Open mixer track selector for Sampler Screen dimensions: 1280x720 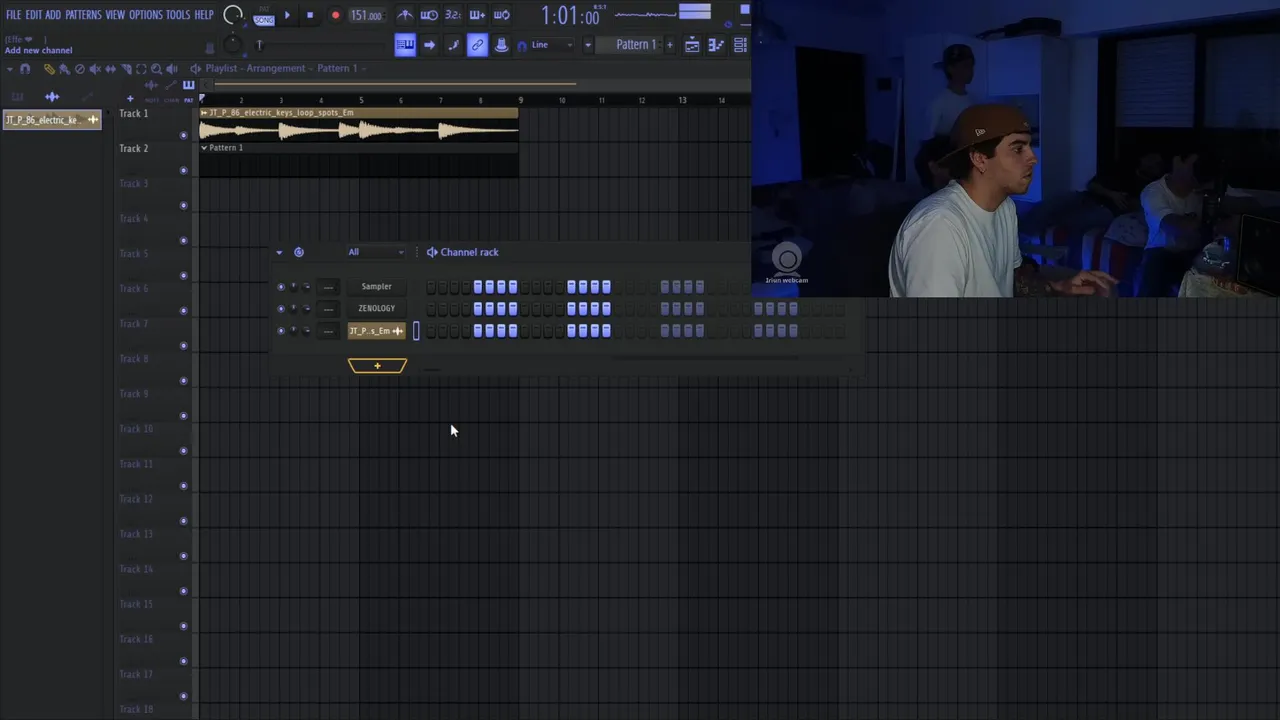(x=328, y=287)
